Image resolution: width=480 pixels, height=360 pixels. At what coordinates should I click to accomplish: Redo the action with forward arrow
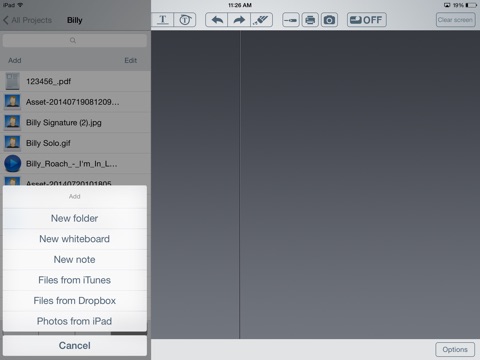[239, 20]
